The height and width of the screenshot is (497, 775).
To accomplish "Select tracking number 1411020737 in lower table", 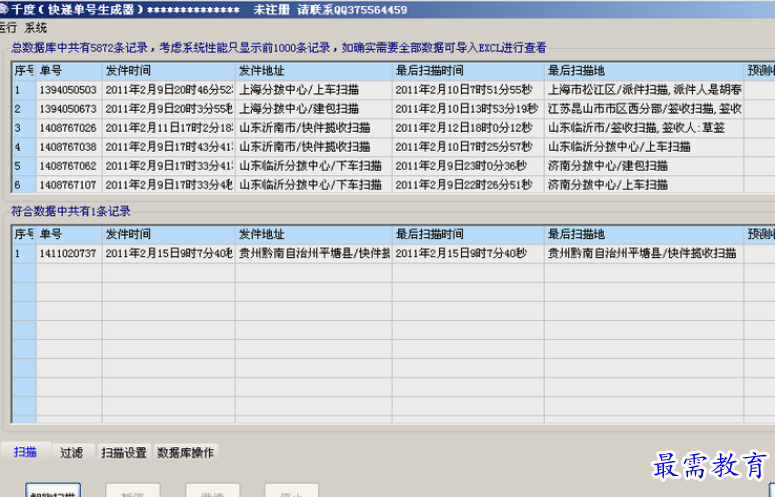I will (69, 253).
